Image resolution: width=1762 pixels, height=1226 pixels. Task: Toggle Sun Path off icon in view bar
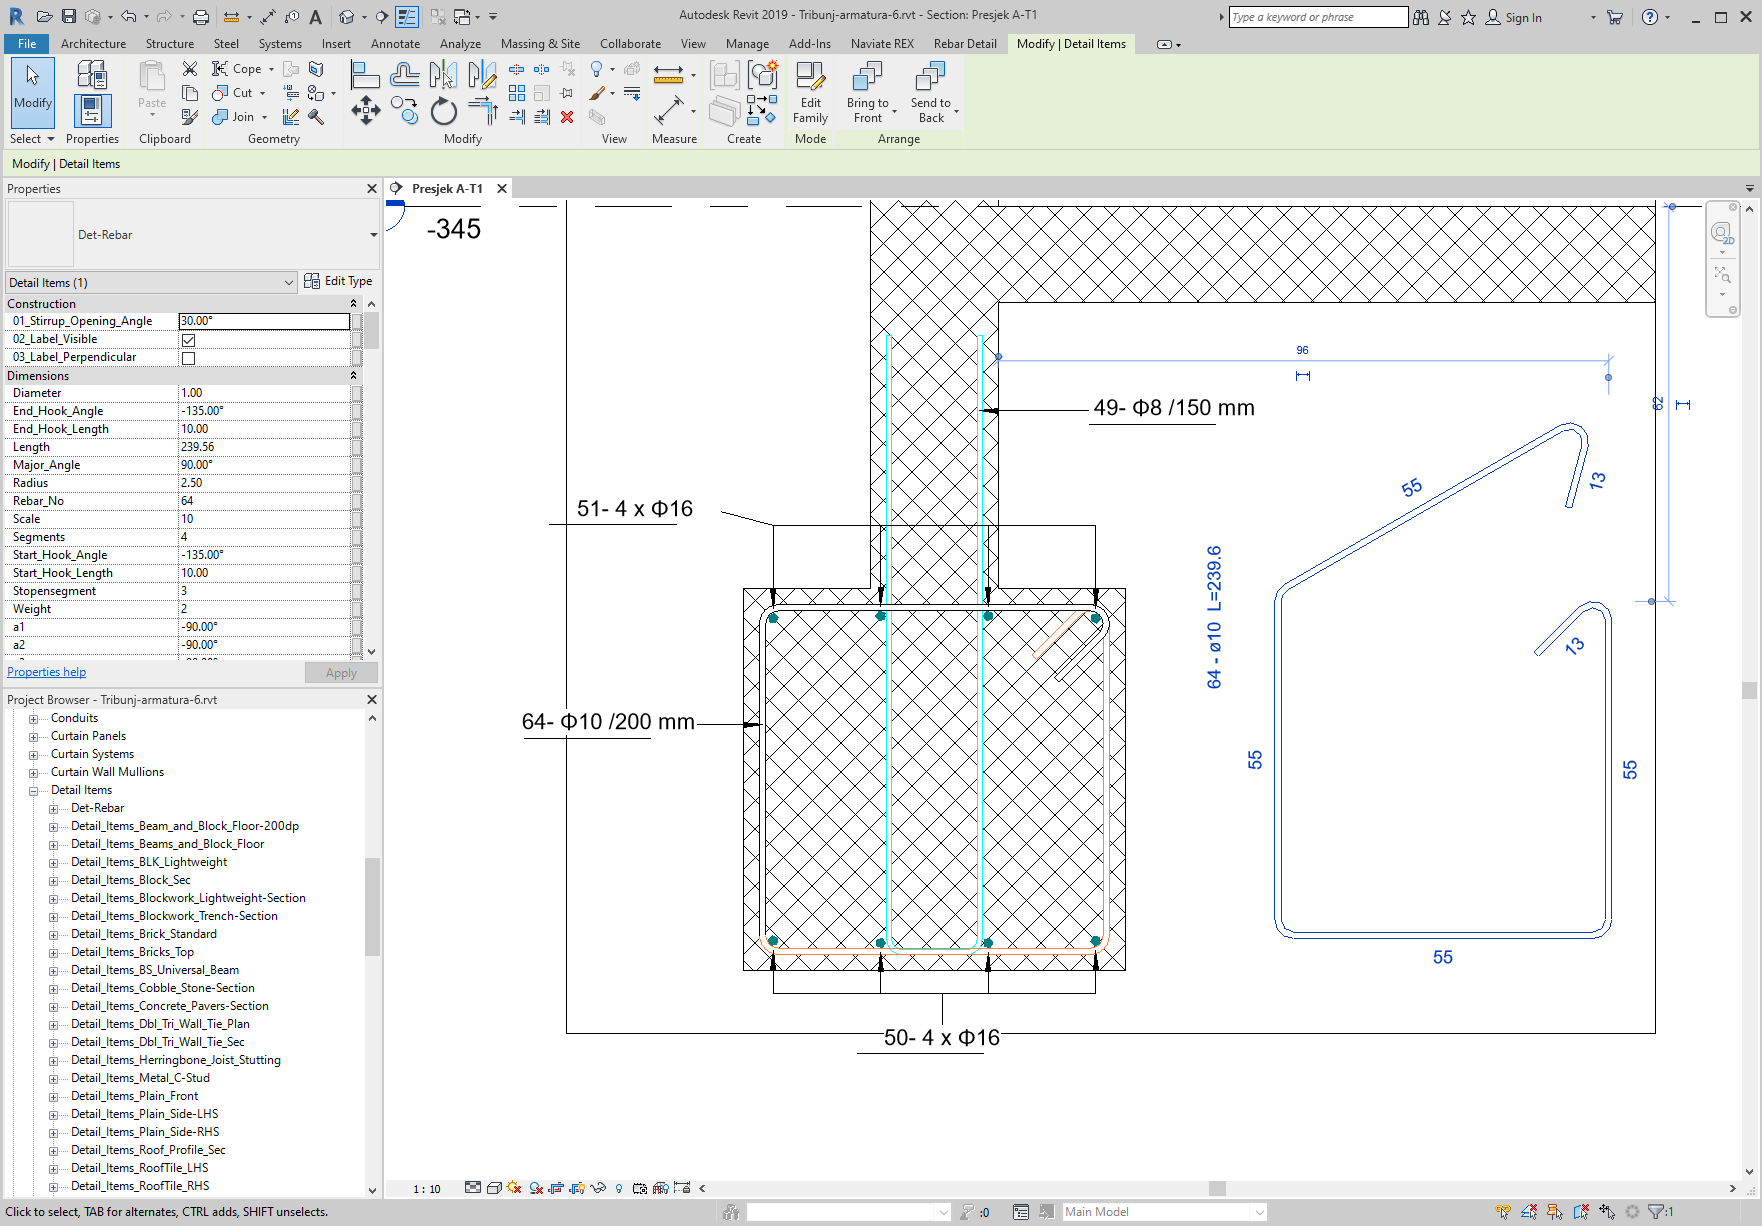click(x=514, y=1188)
